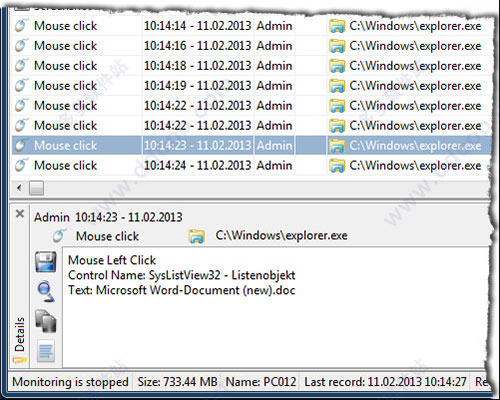Select the timestamp '10:14:18 - 11.02.2013'

(197, 66)
